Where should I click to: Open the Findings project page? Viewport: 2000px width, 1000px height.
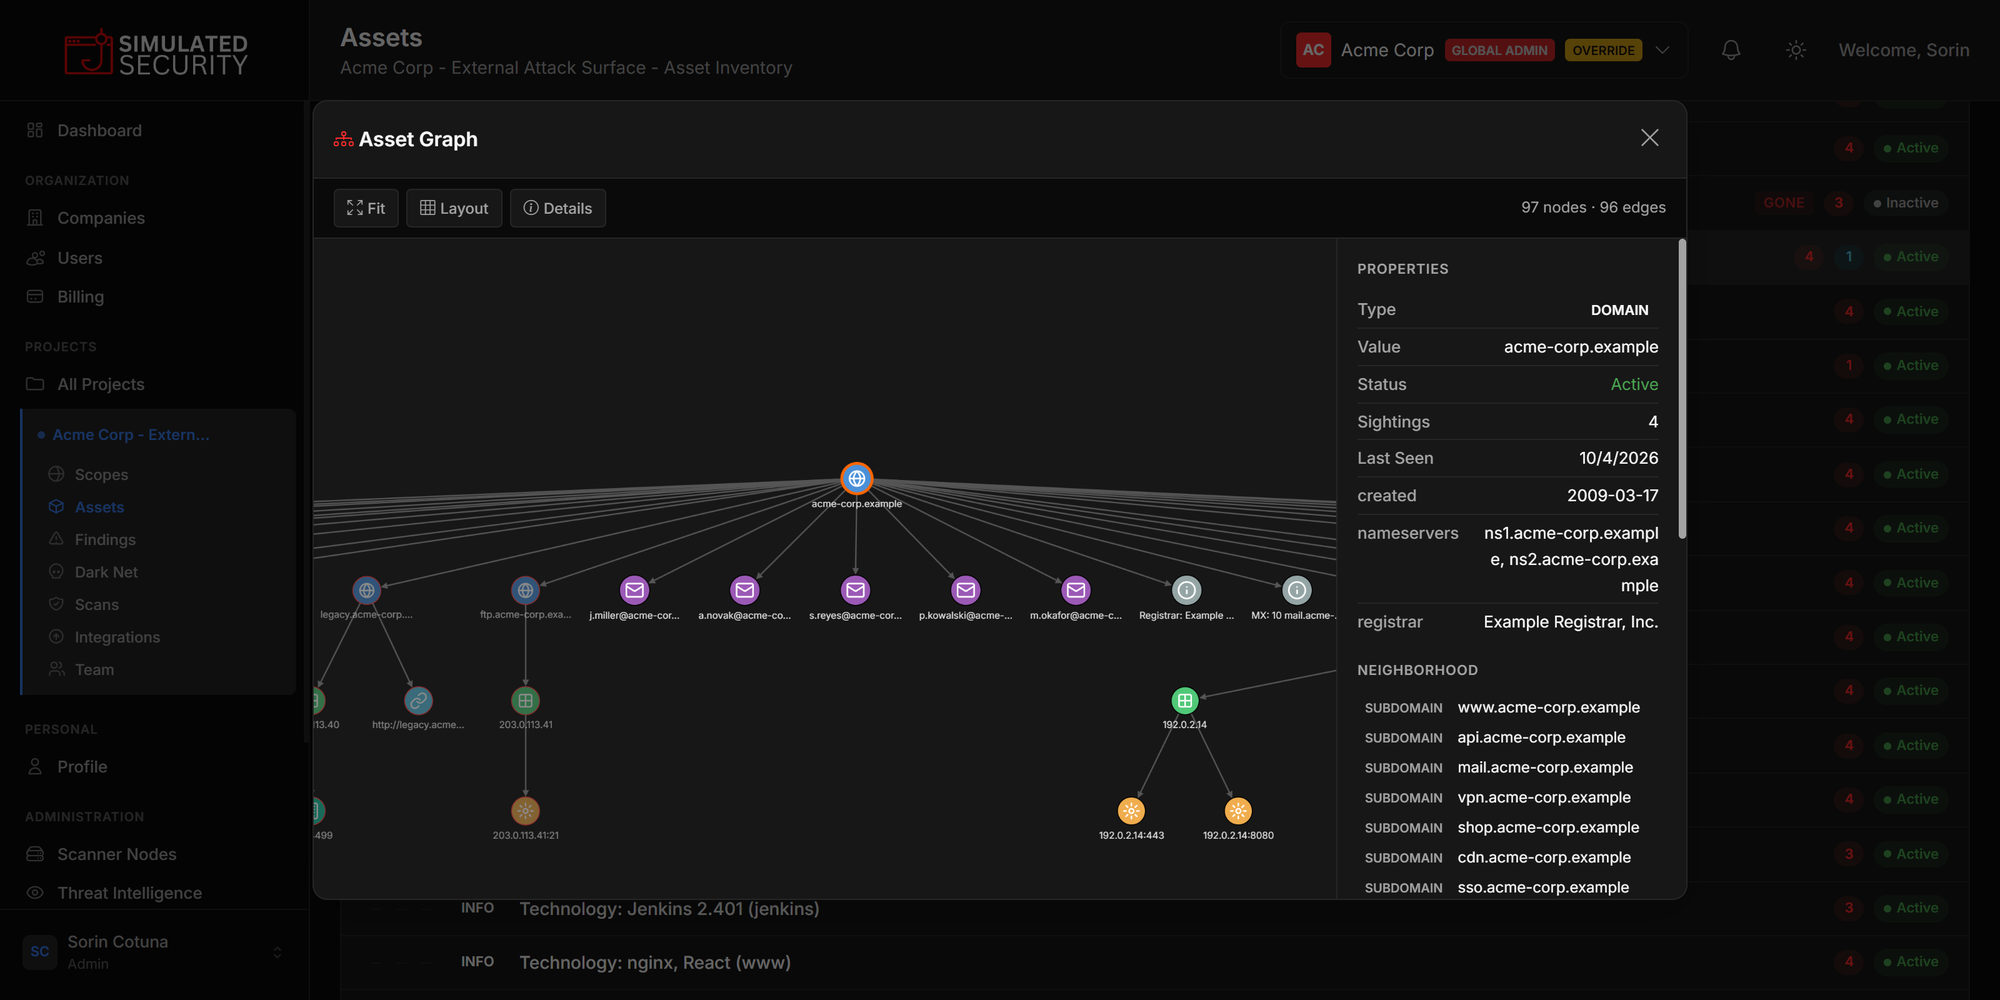tap(105, 540)
